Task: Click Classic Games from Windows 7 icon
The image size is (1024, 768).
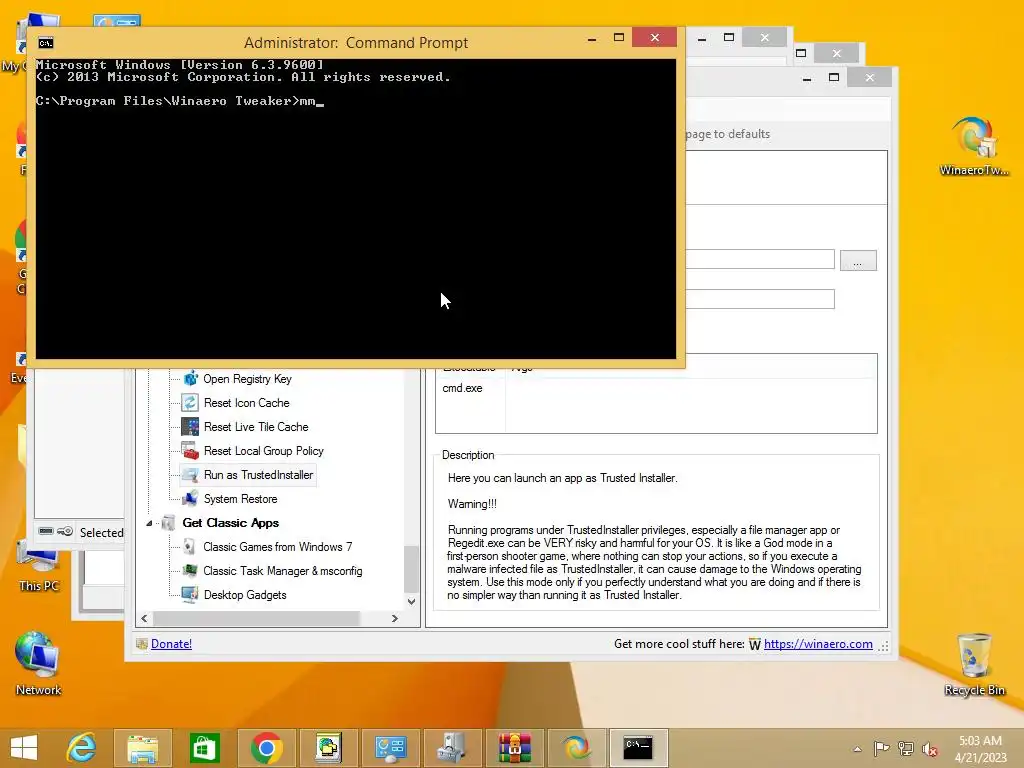Action: 189,547
